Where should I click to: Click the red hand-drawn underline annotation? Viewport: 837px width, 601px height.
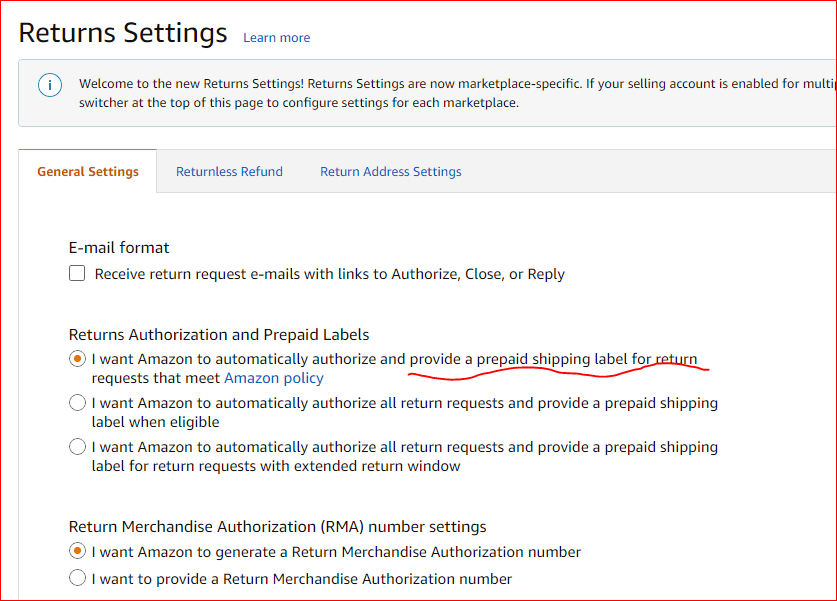pyautogui.click(x=558, y=373)
